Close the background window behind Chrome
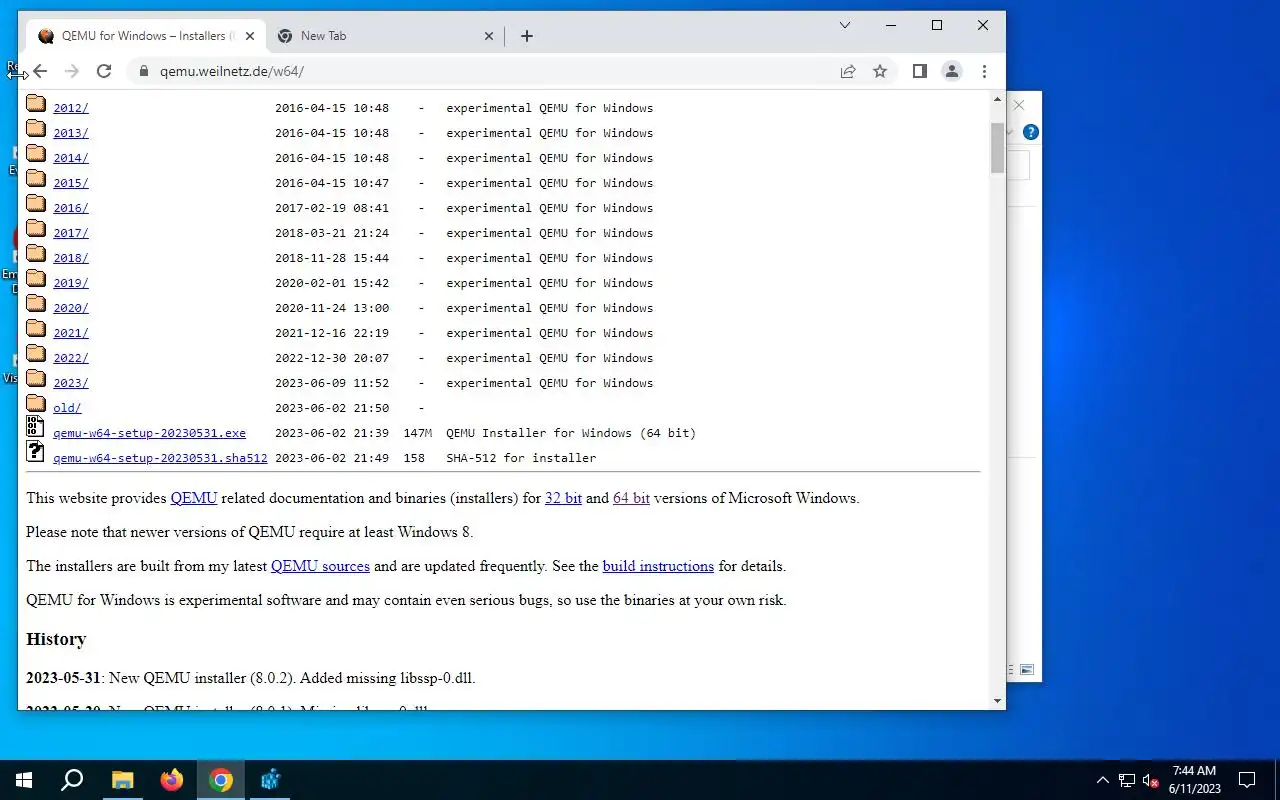This screenshot has width=1280, height=800. pos(1019,105)
